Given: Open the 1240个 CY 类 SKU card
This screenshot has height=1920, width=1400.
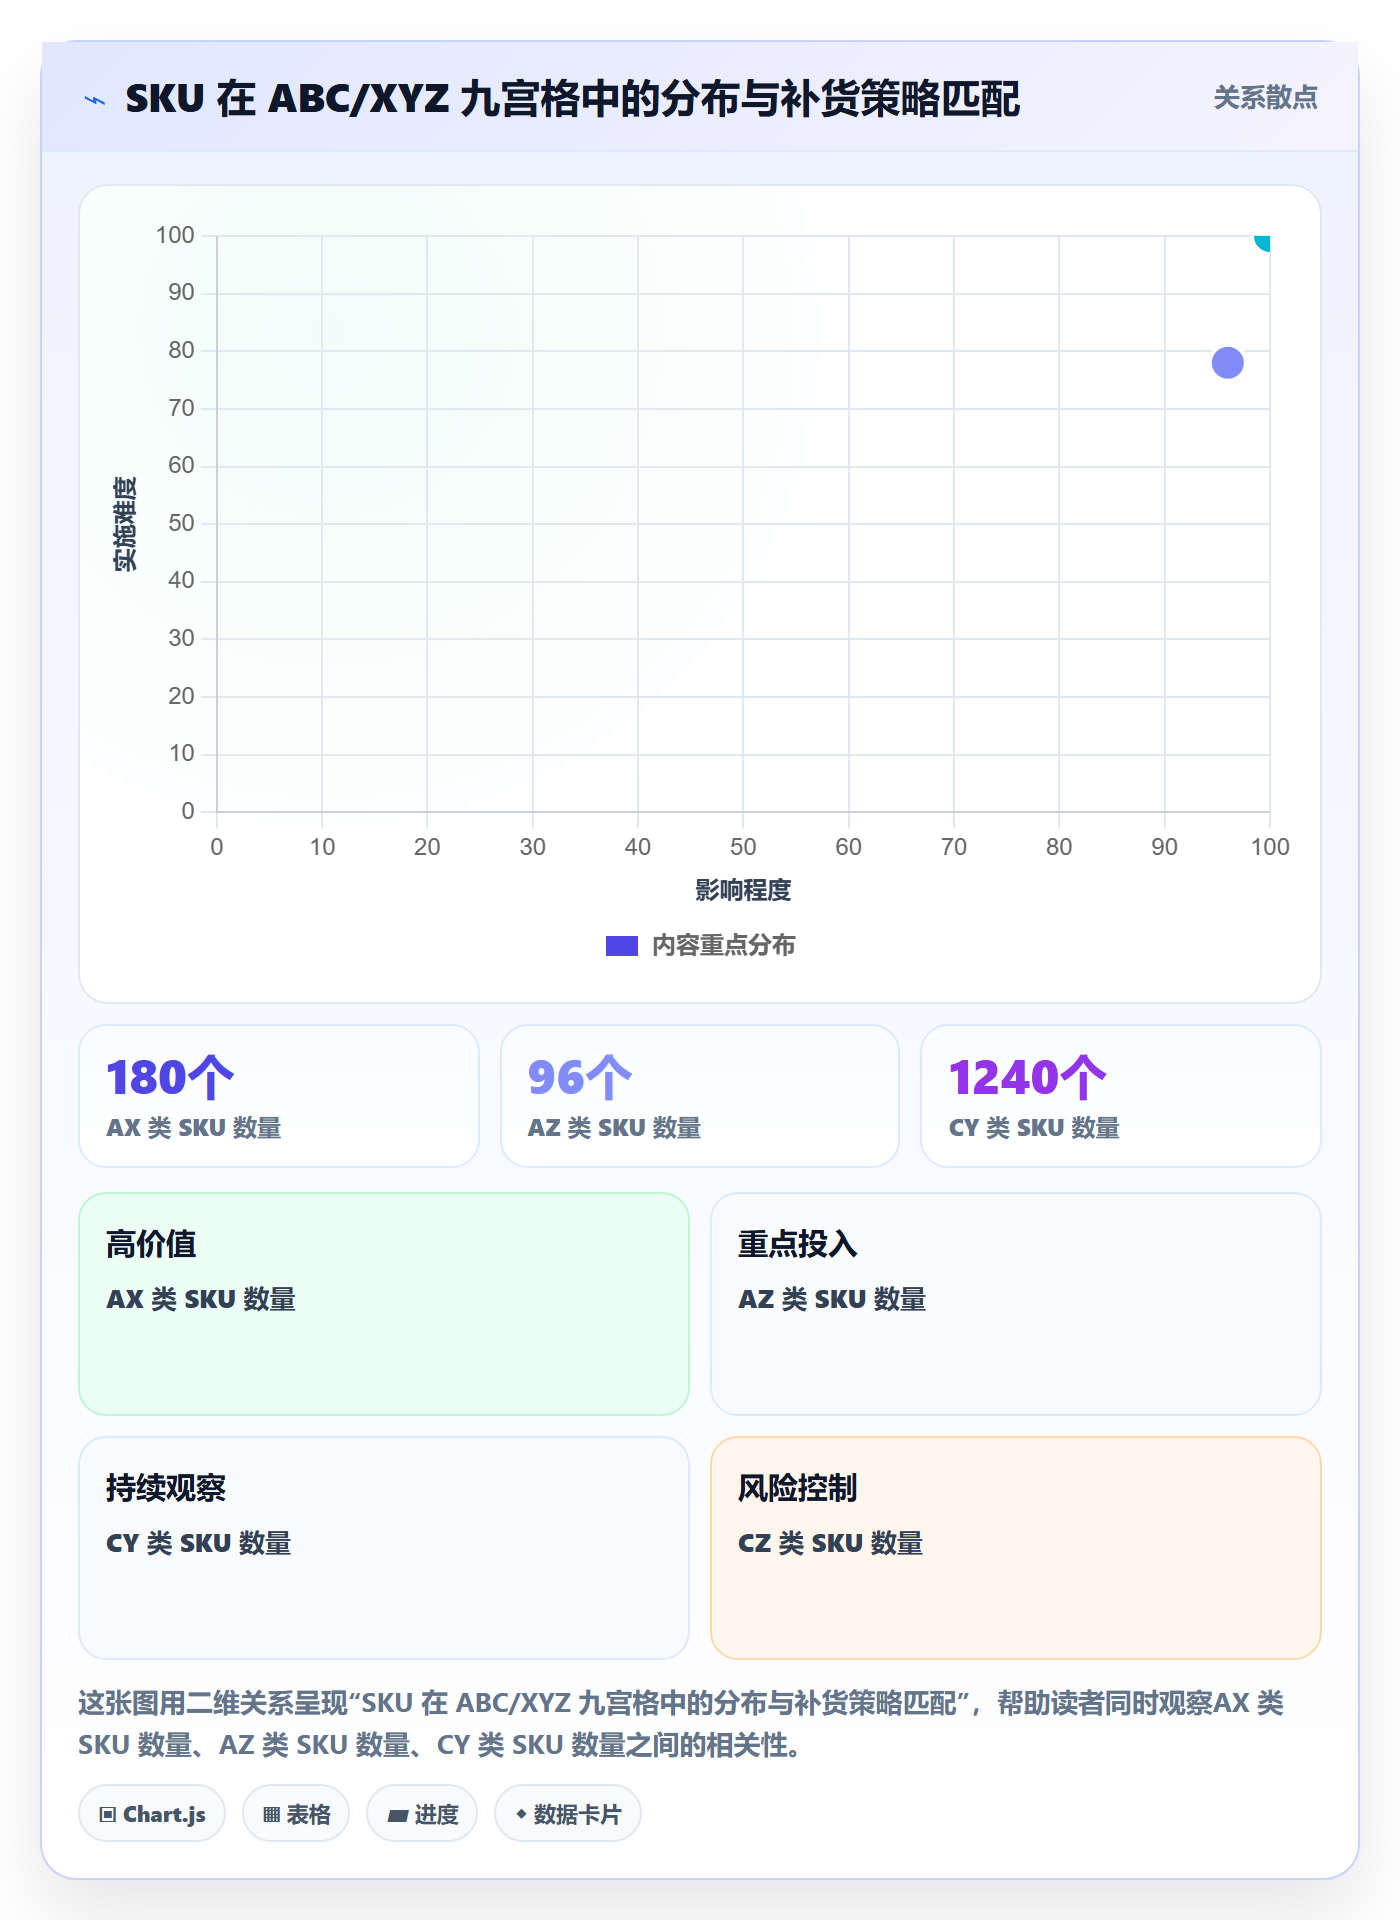Looking at the screenshot, I should [x=1120, y=1096].
